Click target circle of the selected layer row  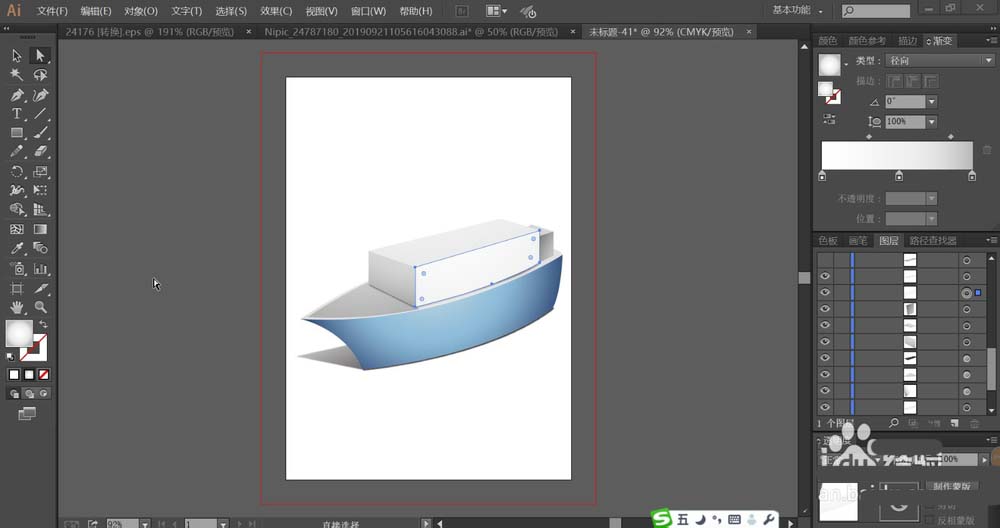click(x=967, y=293)
